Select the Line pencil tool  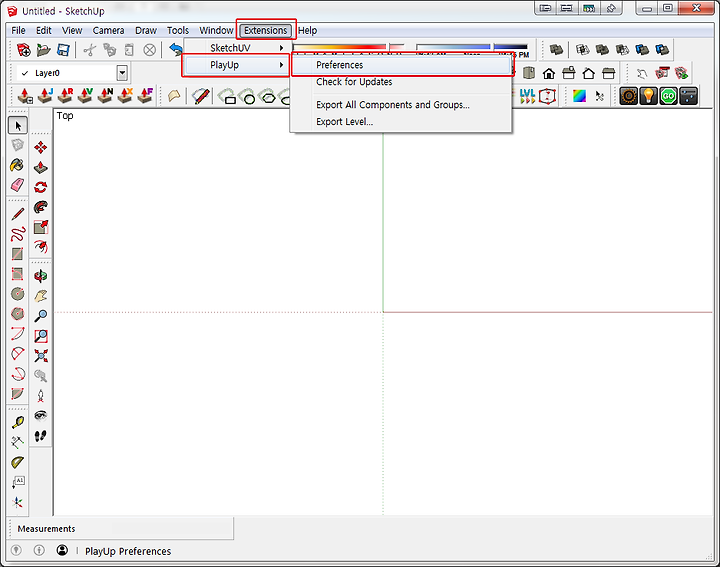[17, 214]
